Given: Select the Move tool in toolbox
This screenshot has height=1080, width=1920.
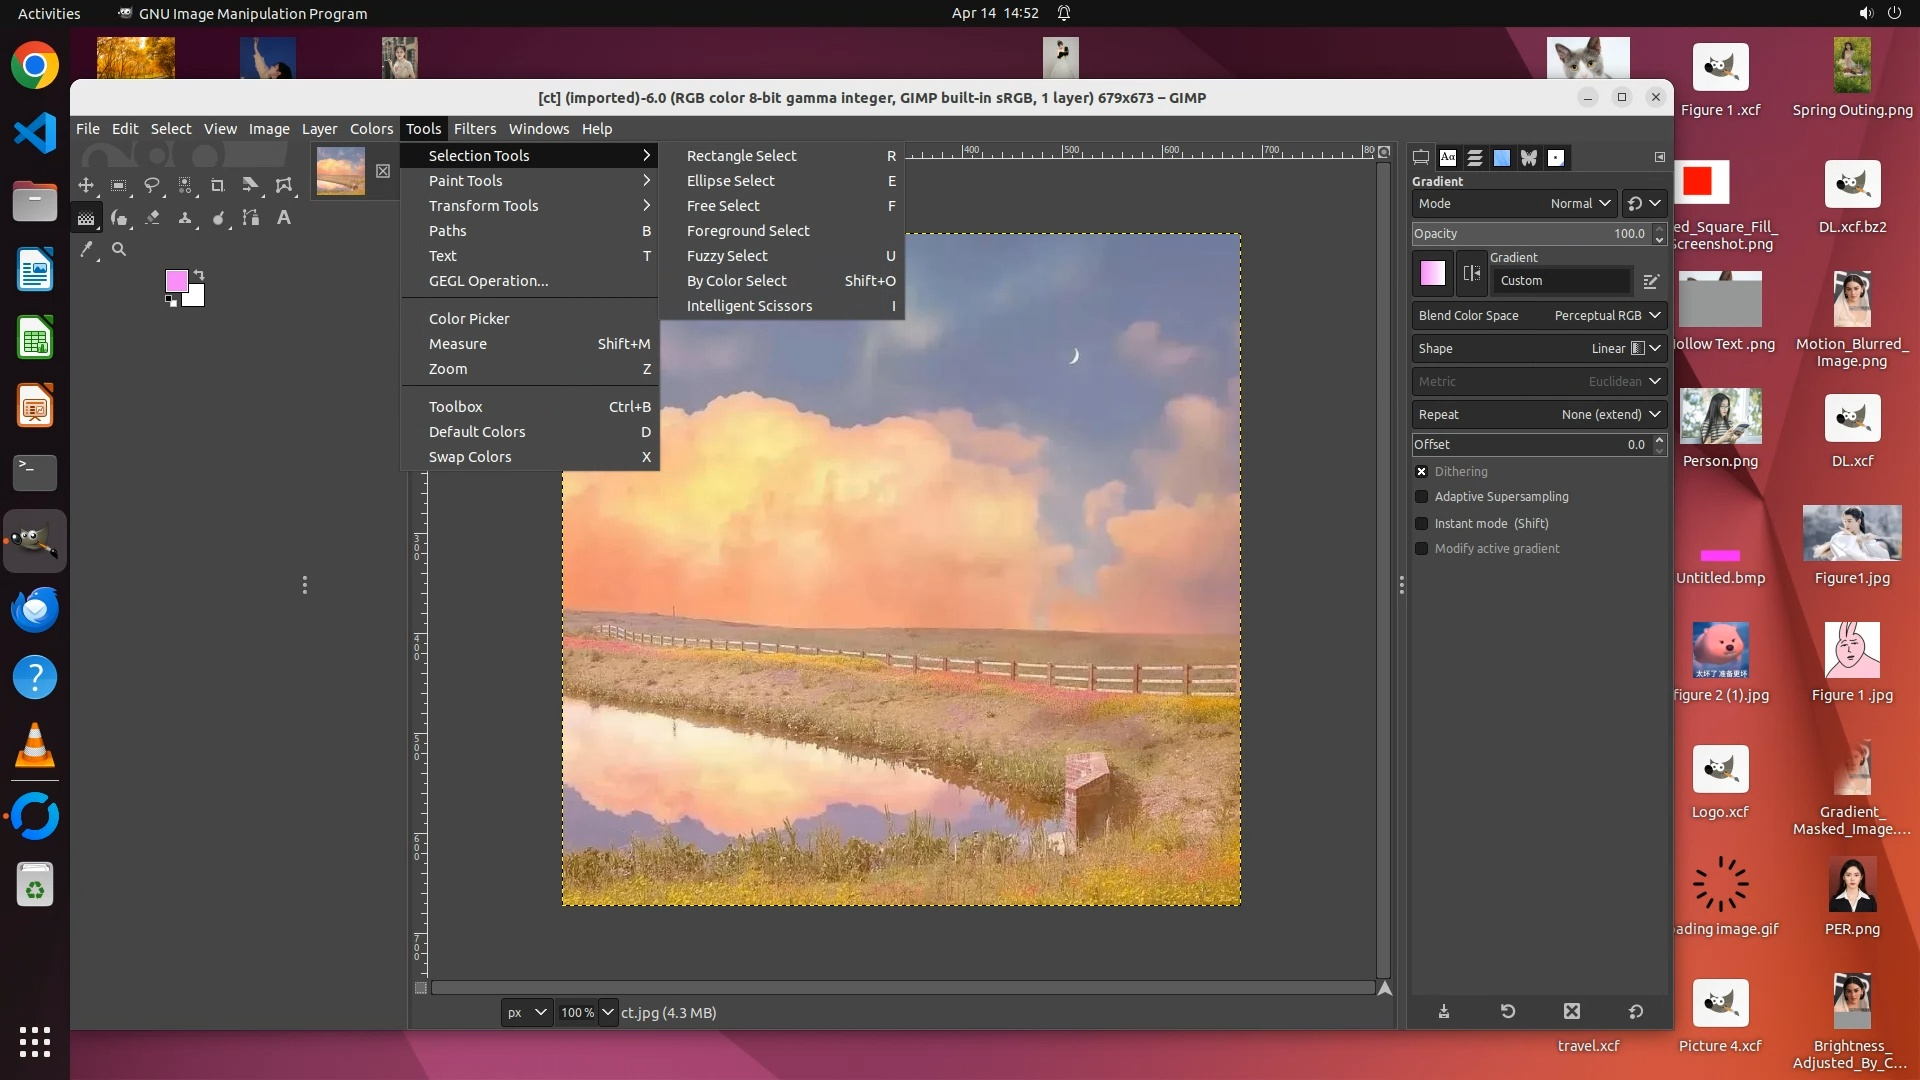Looking at the screenshot, I should [x=86, y=185].
